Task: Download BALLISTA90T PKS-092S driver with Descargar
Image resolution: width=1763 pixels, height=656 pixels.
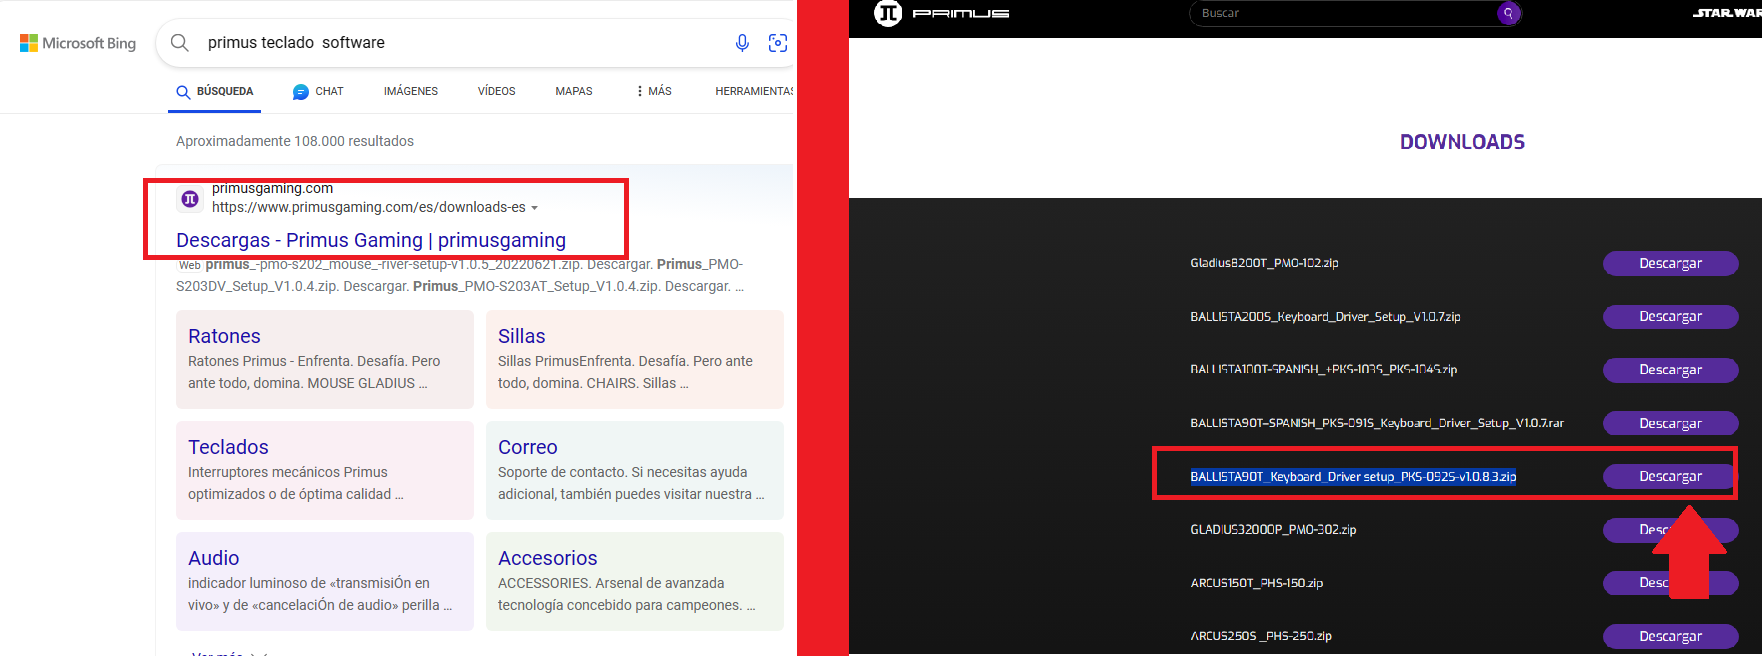Action: pyautogui.click(x=1669, y=477)
